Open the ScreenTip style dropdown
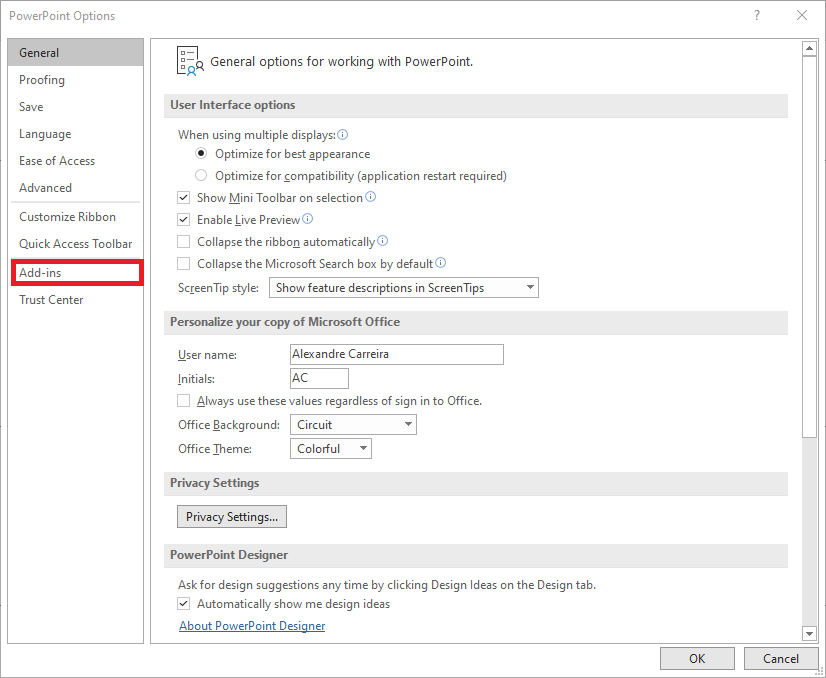The image size is (826, 678). [404, 288]
